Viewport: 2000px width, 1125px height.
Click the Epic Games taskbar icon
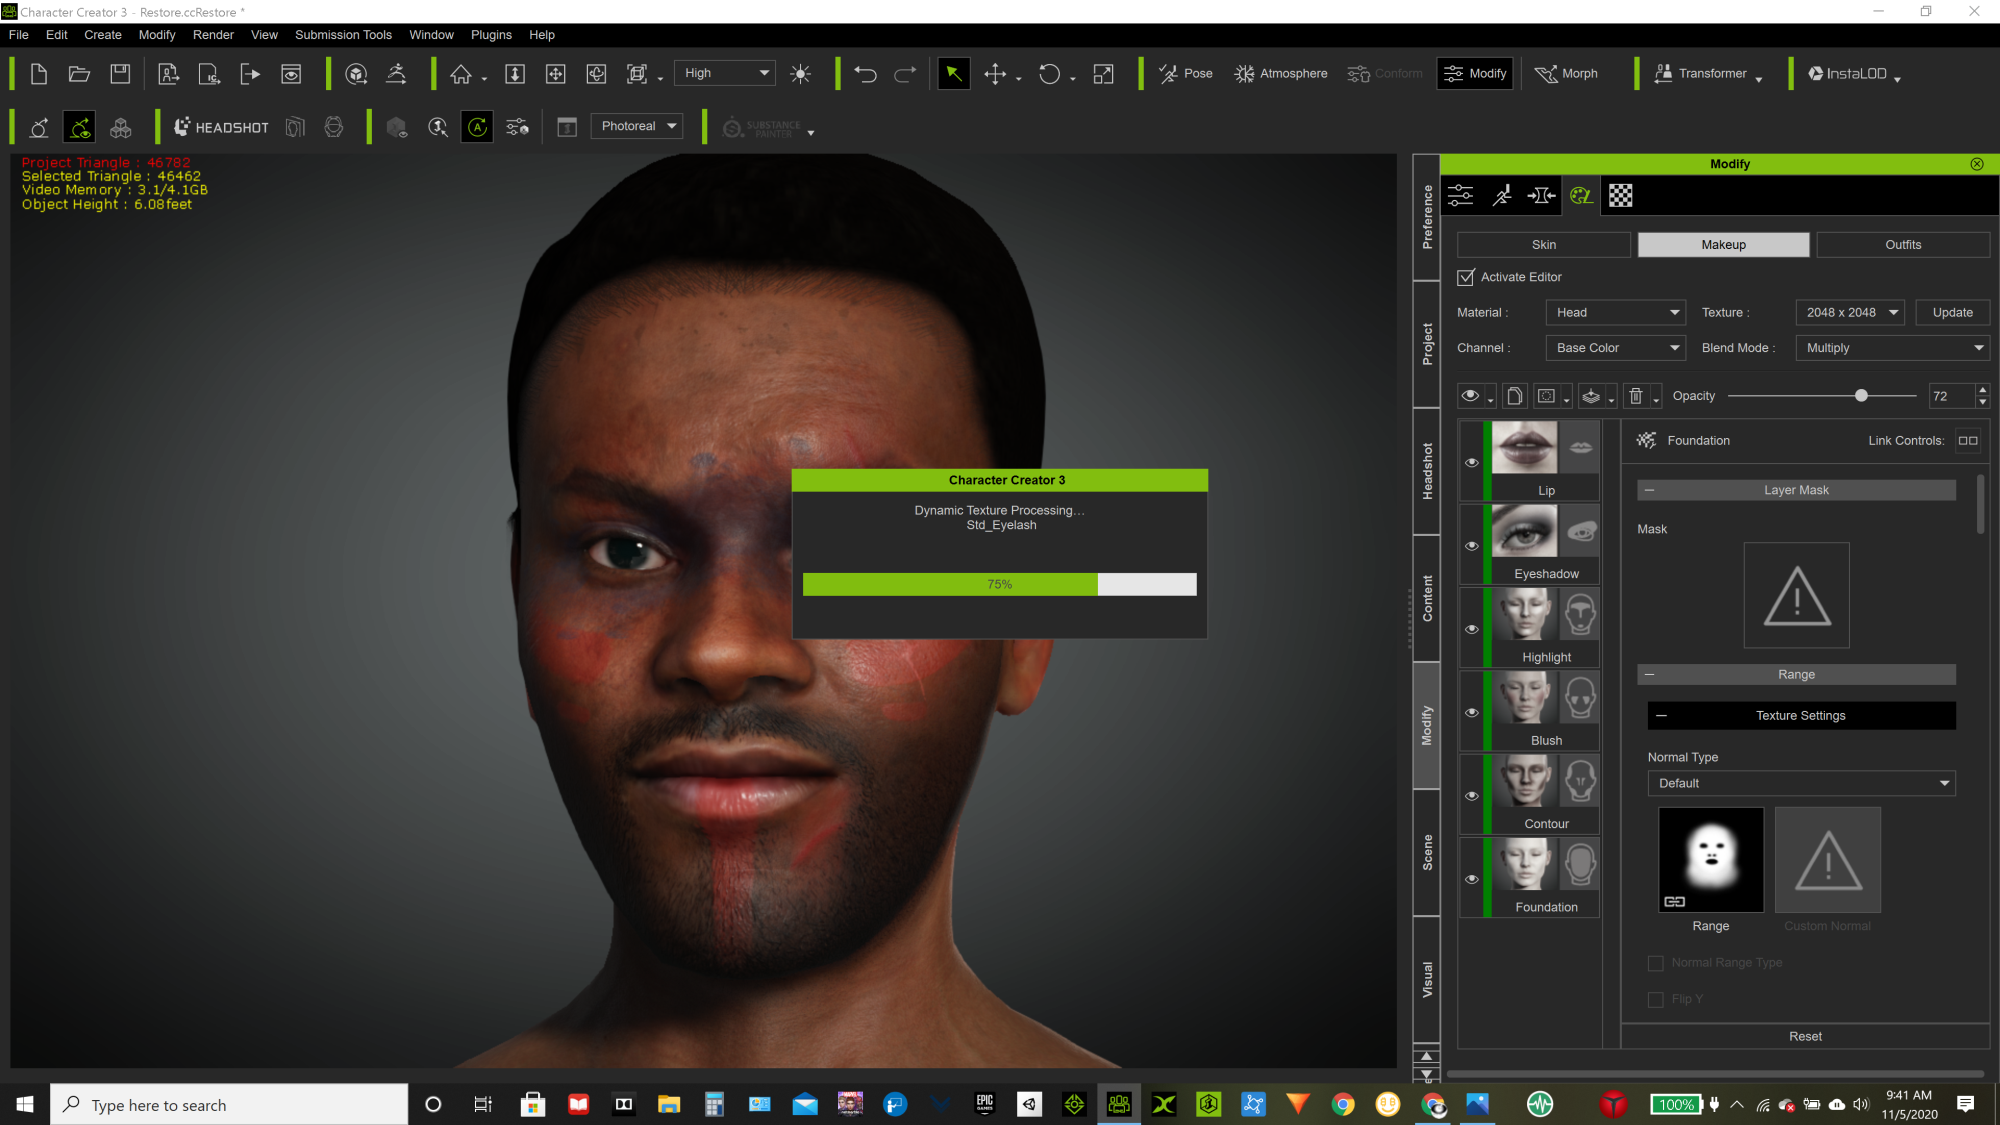coord(985,1104)
